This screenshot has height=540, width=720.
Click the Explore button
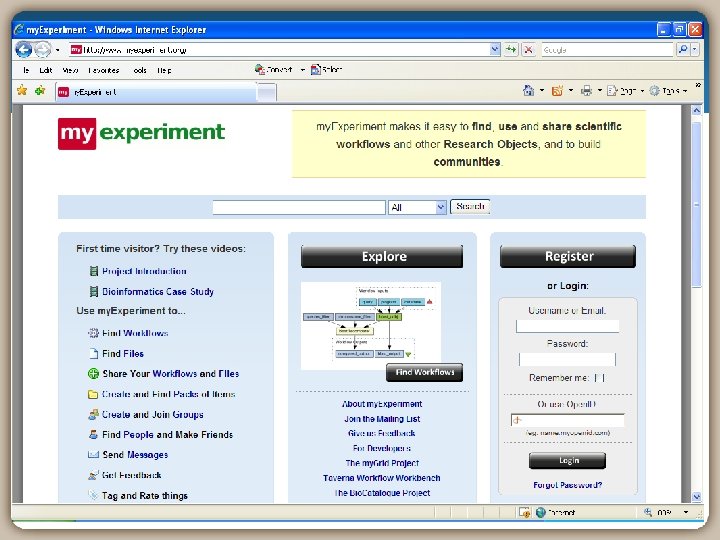(x=382, y=256)
